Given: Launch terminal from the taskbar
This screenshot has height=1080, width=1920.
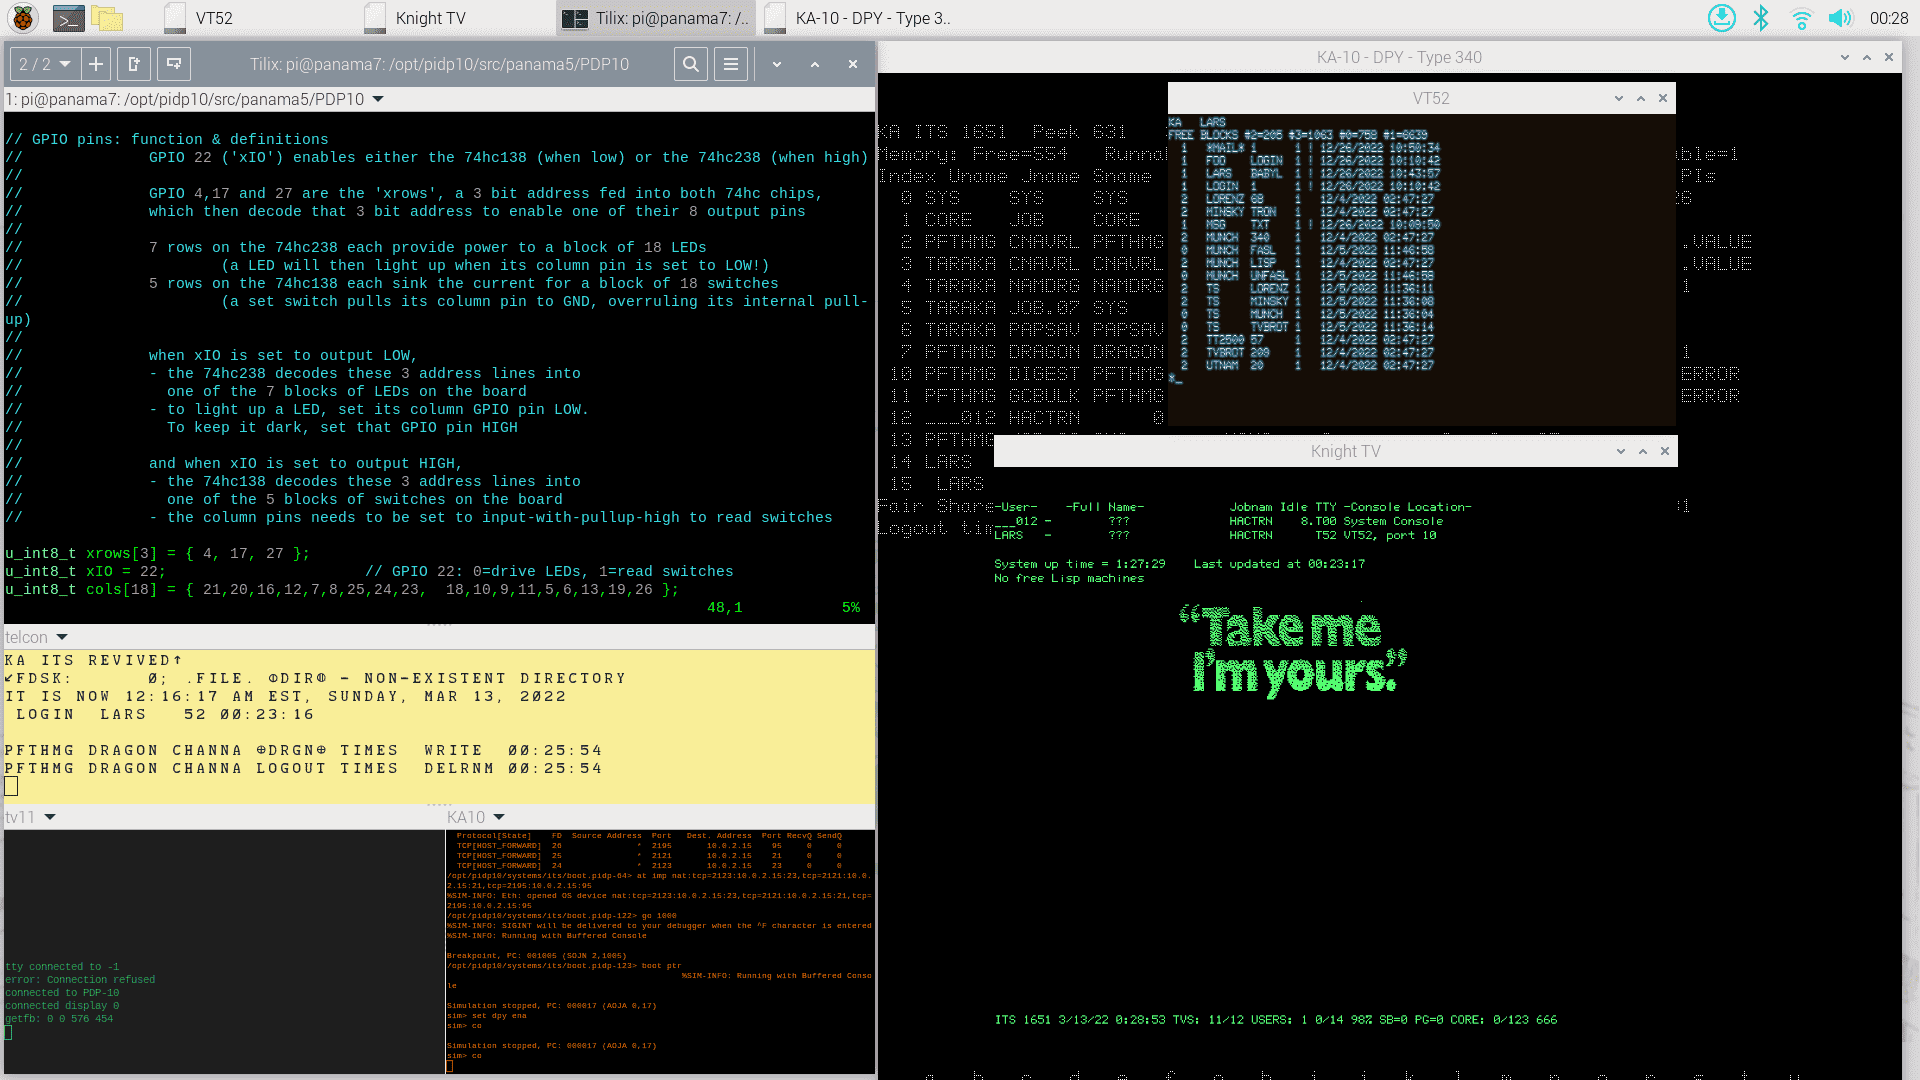Looking at the screenshot, I should coord(68,18).
